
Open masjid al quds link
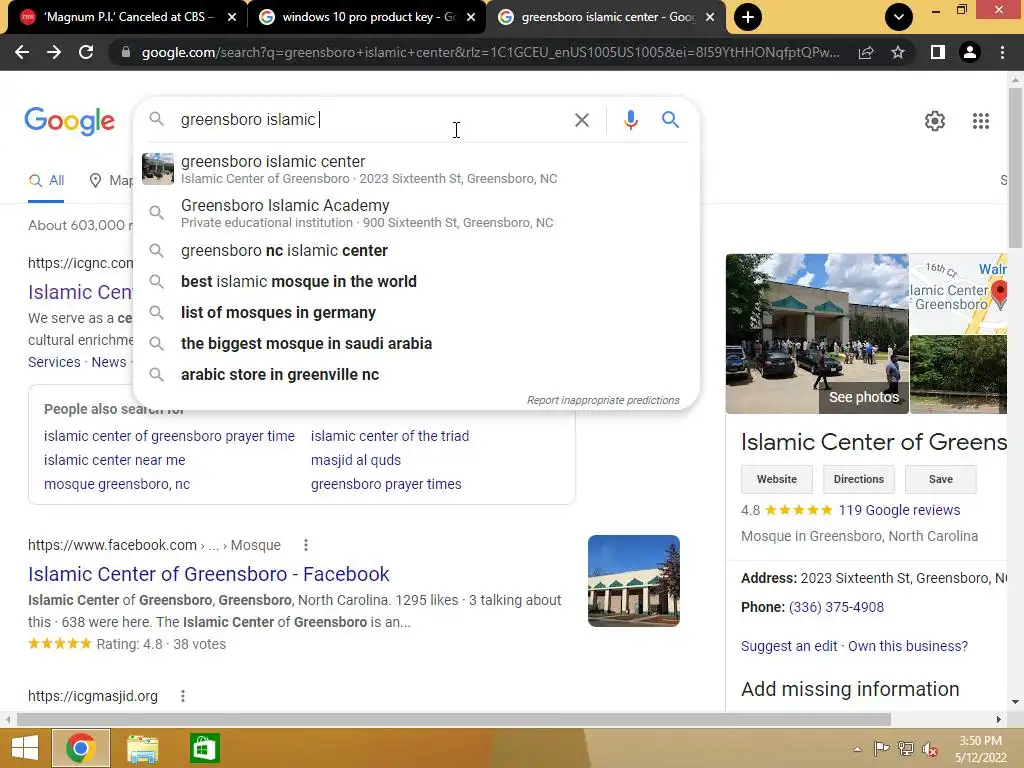[356, 460]
